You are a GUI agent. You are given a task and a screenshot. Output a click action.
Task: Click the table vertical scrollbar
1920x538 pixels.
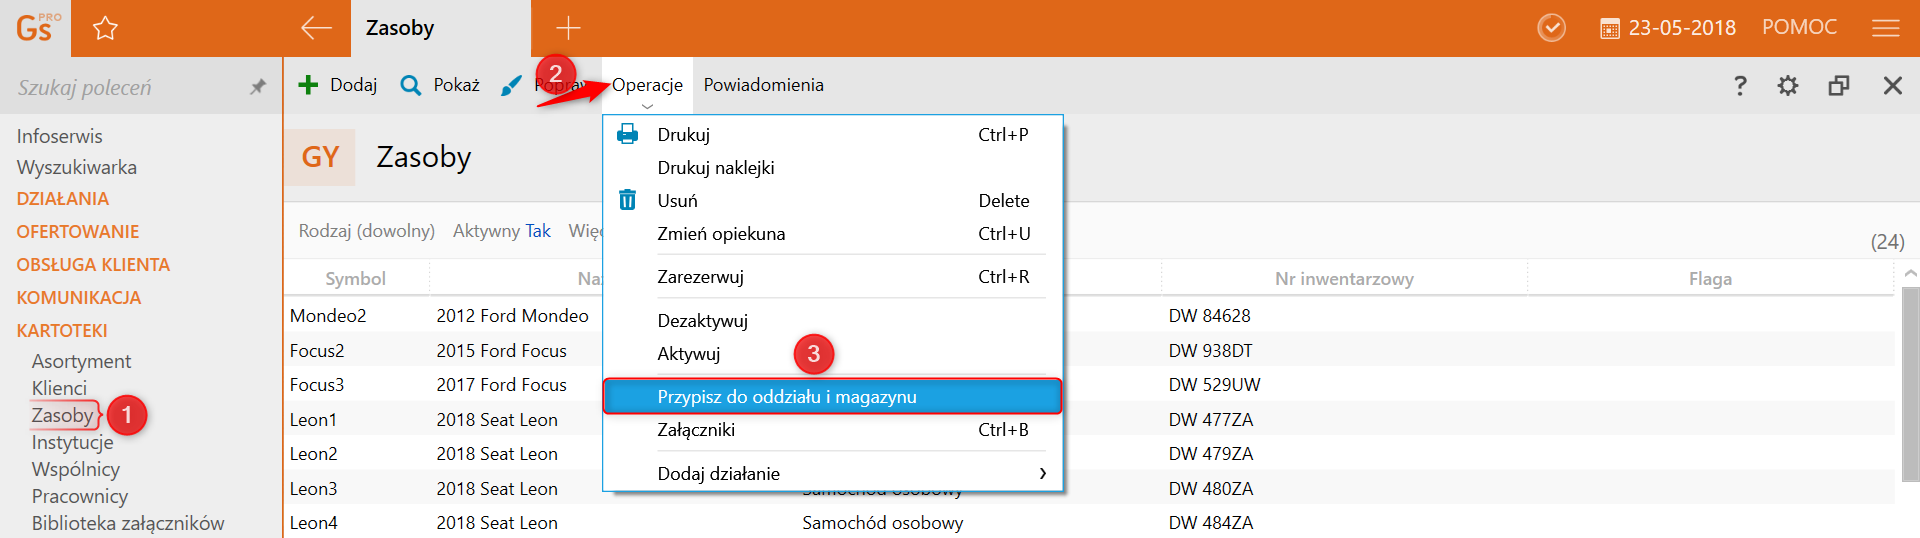(1910, 385)
